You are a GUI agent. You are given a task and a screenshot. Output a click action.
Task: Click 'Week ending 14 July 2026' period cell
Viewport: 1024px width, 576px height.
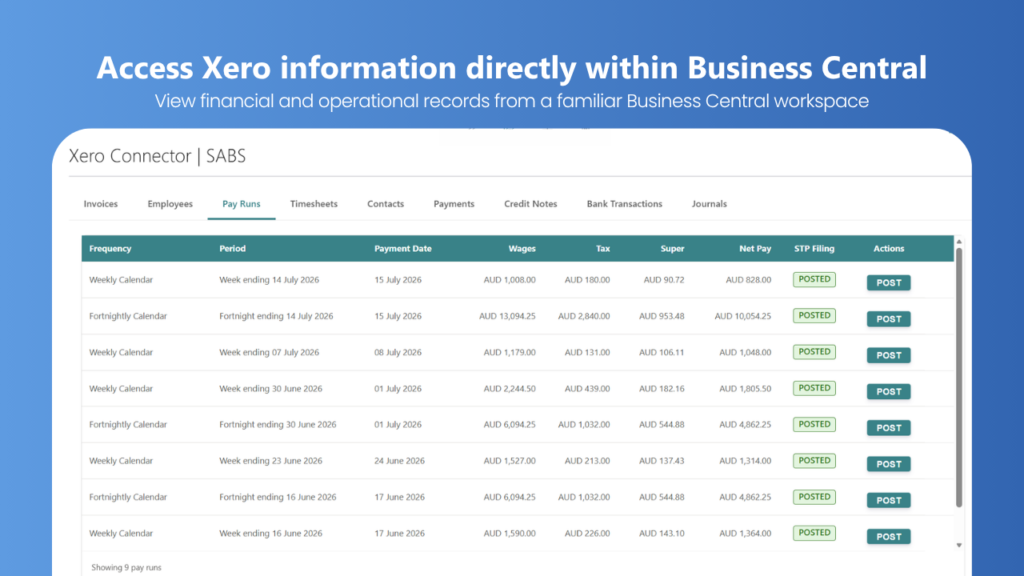click(269, 280)
